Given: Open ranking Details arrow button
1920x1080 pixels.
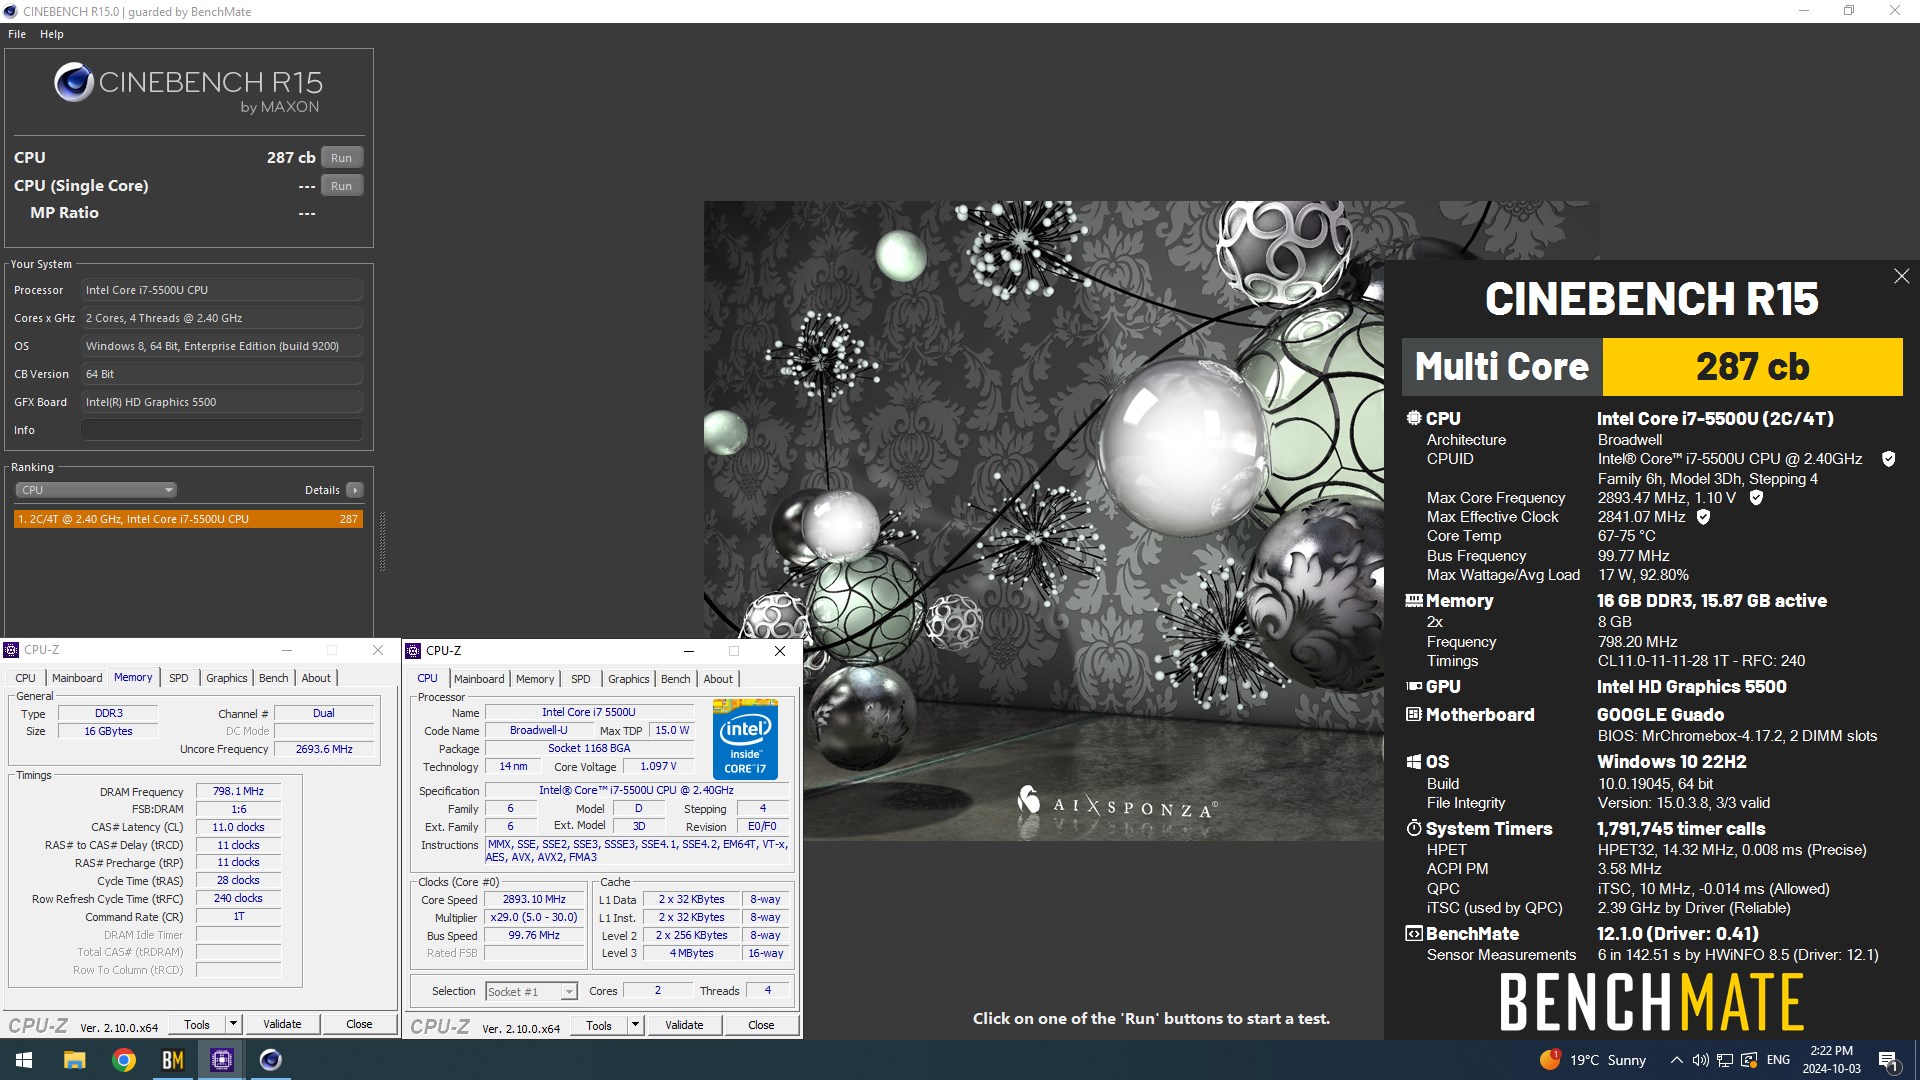Looking at the screenshot, I should [x=354, y=490].
